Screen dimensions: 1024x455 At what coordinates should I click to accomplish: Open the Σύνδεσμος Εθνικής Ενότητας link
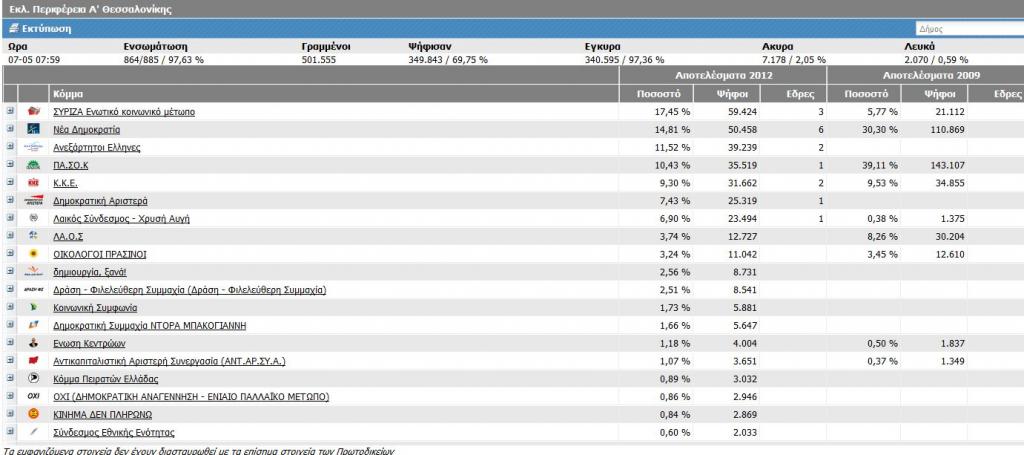coord(114,432)
